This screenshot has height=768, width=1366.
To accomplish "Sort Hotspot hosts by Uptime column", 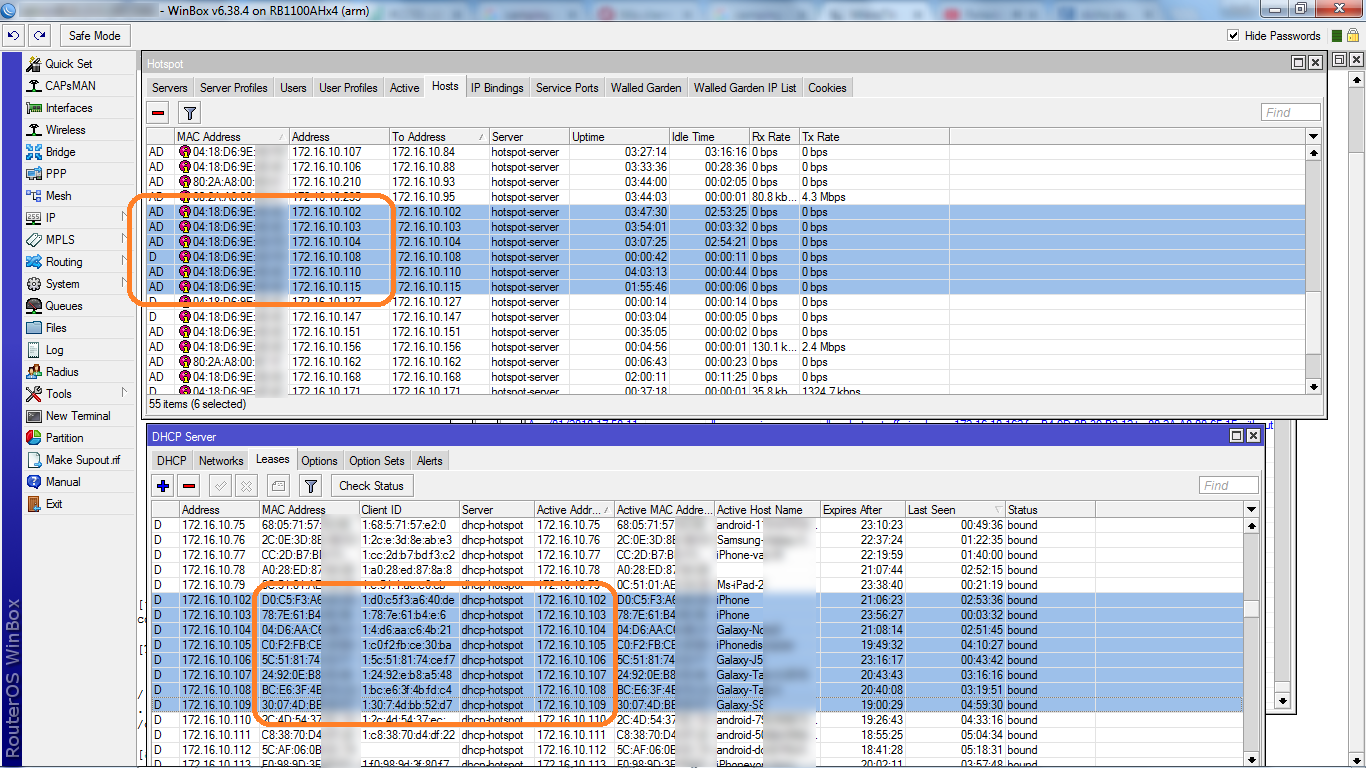I will click(x=619, y=137).
